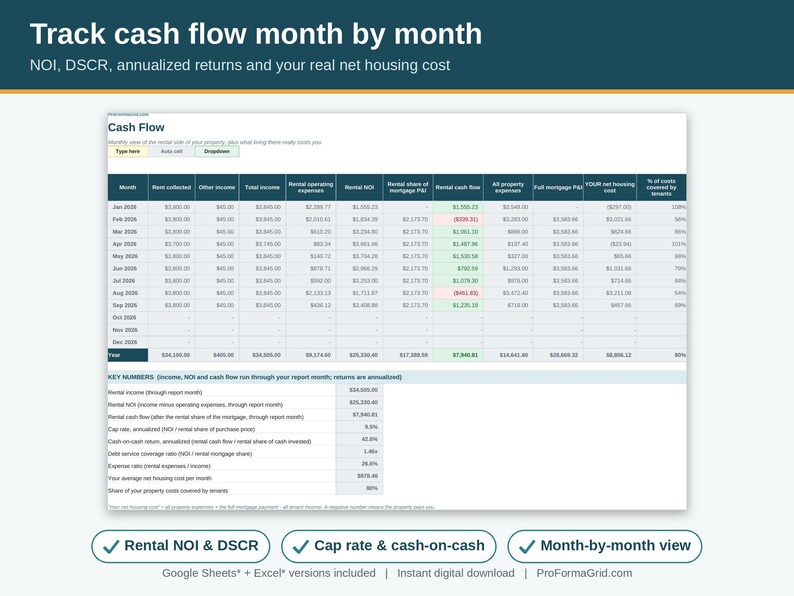Click the 'Rental operating expenses' column header
Screen dimensions: 794x596
[x=310, y=187]
